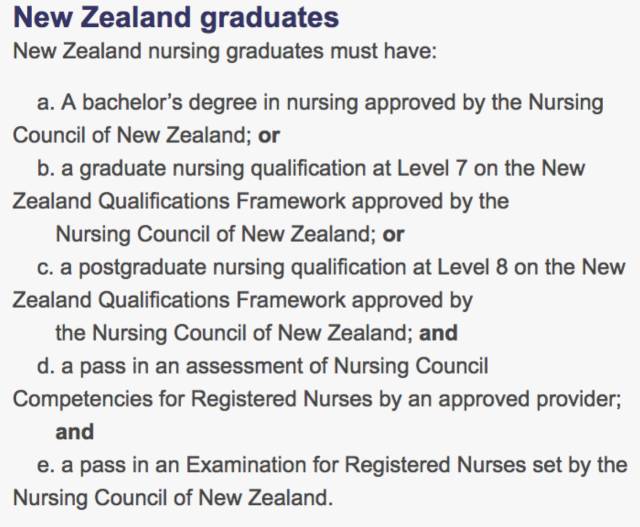
Task: Click the item letter 'd.' before 'a pass in an assessment'
Action: 46,366
